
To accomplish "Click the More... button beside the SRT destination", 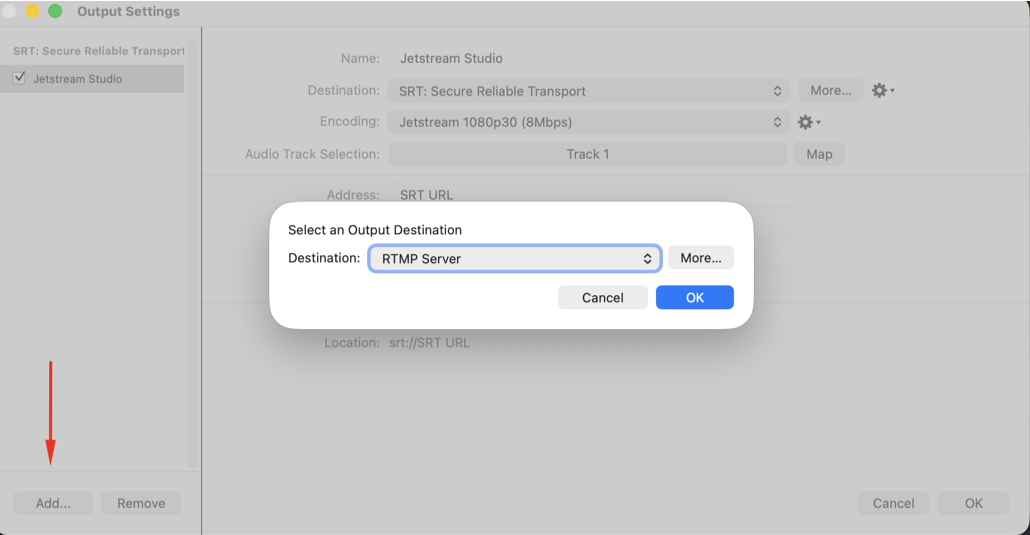I will [x=830, y=90].
